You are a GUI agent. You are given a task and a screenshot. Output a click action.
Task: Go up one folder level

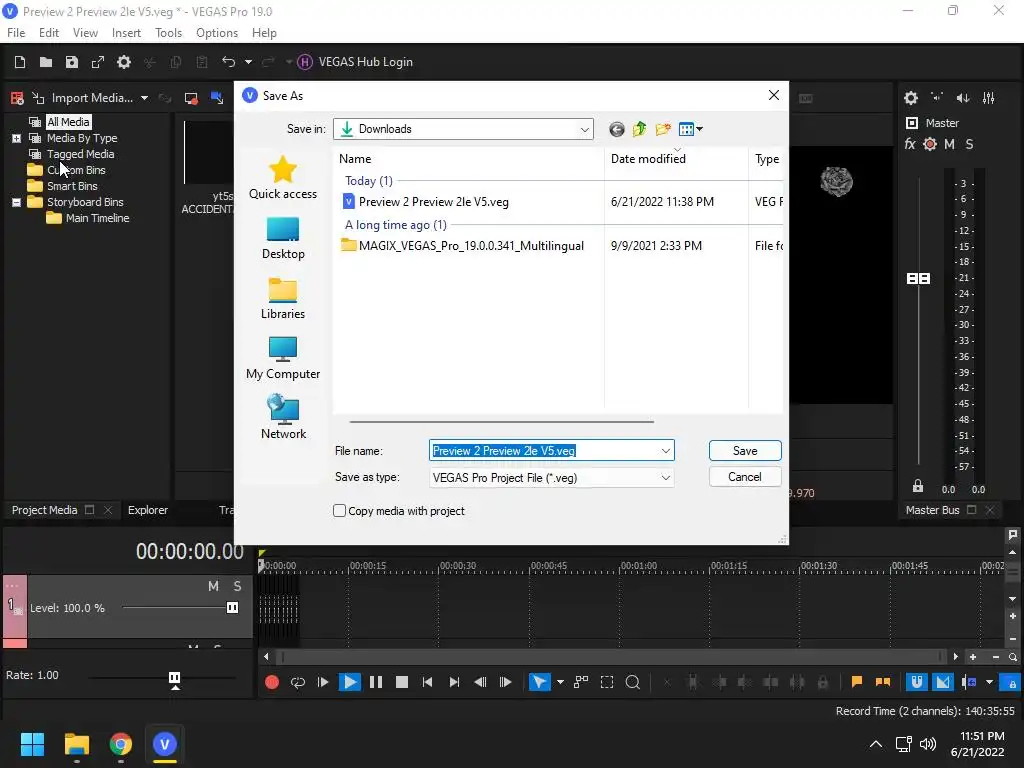tap(639, 129)
